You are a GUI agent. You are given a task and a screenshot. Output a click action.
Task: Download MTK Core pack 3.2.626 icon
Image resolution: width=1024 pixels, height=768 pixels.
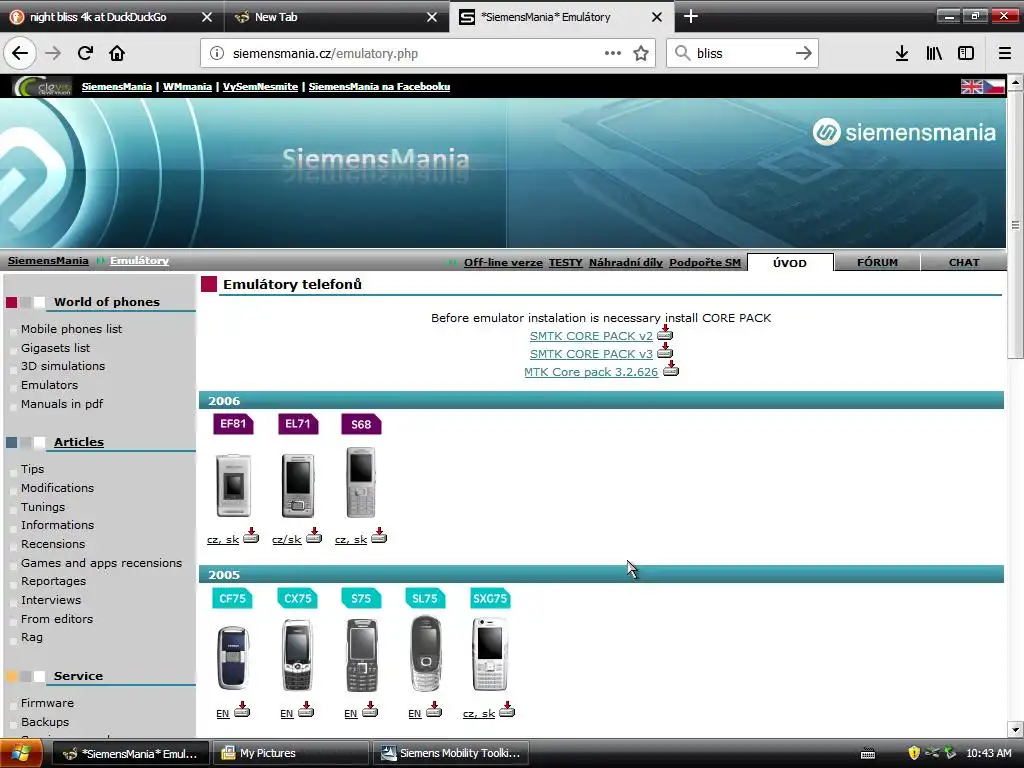click(671, 369)
